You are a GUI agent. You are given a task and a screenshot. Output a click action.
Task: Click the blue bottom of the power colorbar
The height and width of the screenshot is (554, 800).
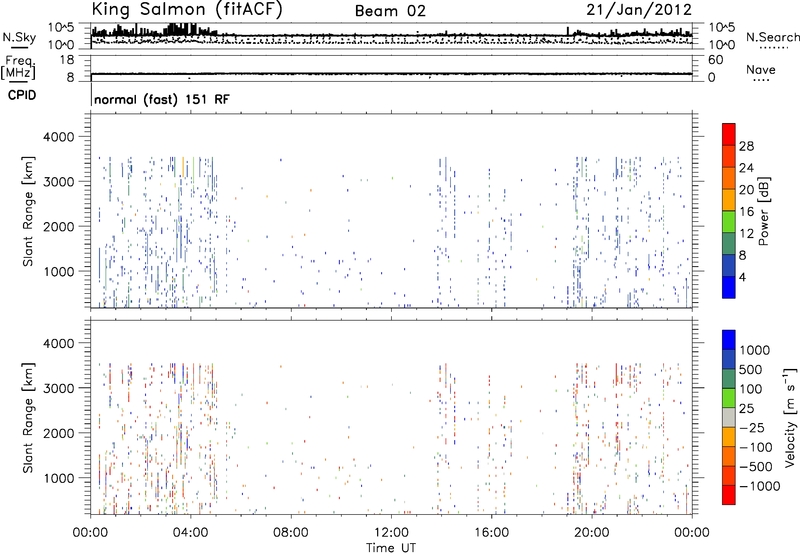click(x=729, y=287)
